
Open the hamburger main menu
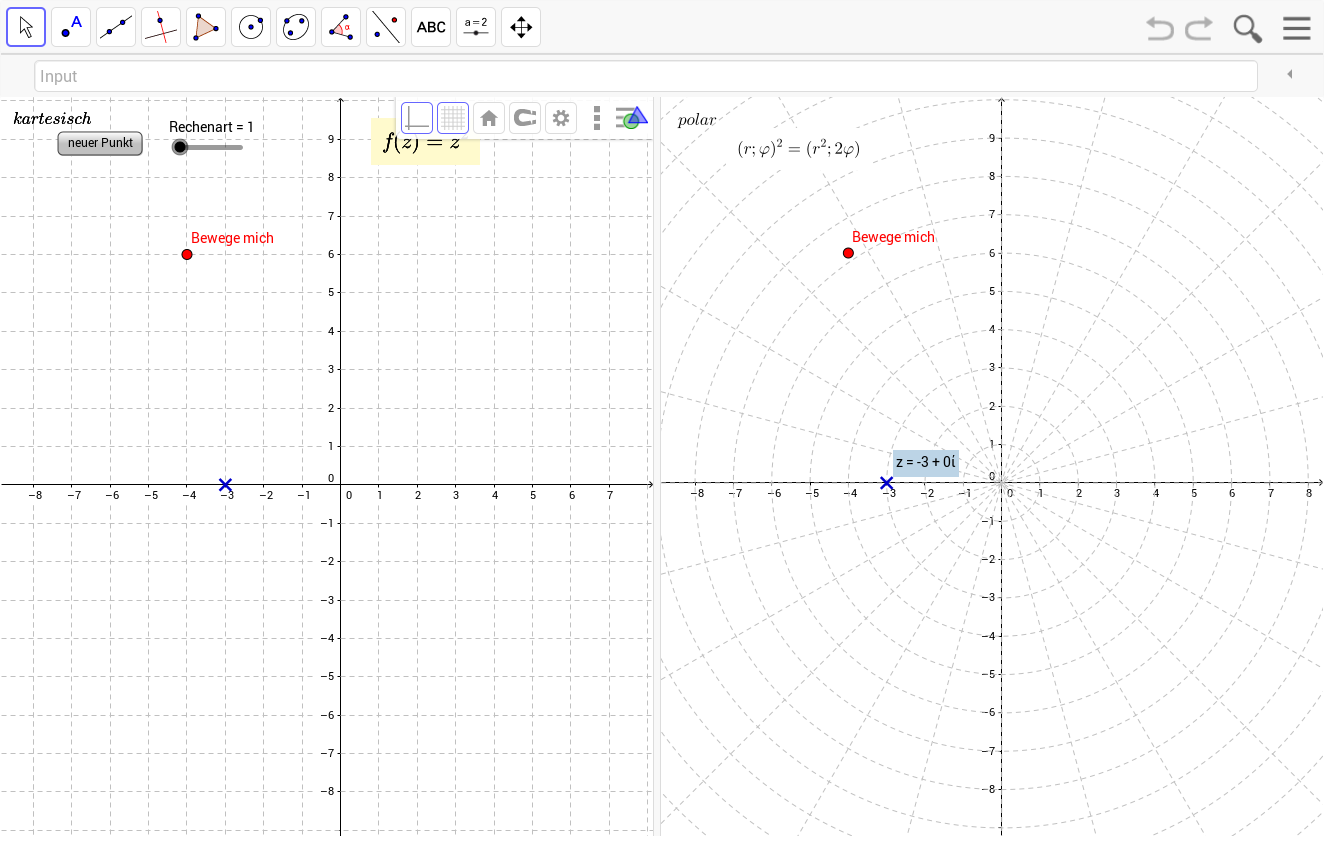click(x=1296, y=28)
